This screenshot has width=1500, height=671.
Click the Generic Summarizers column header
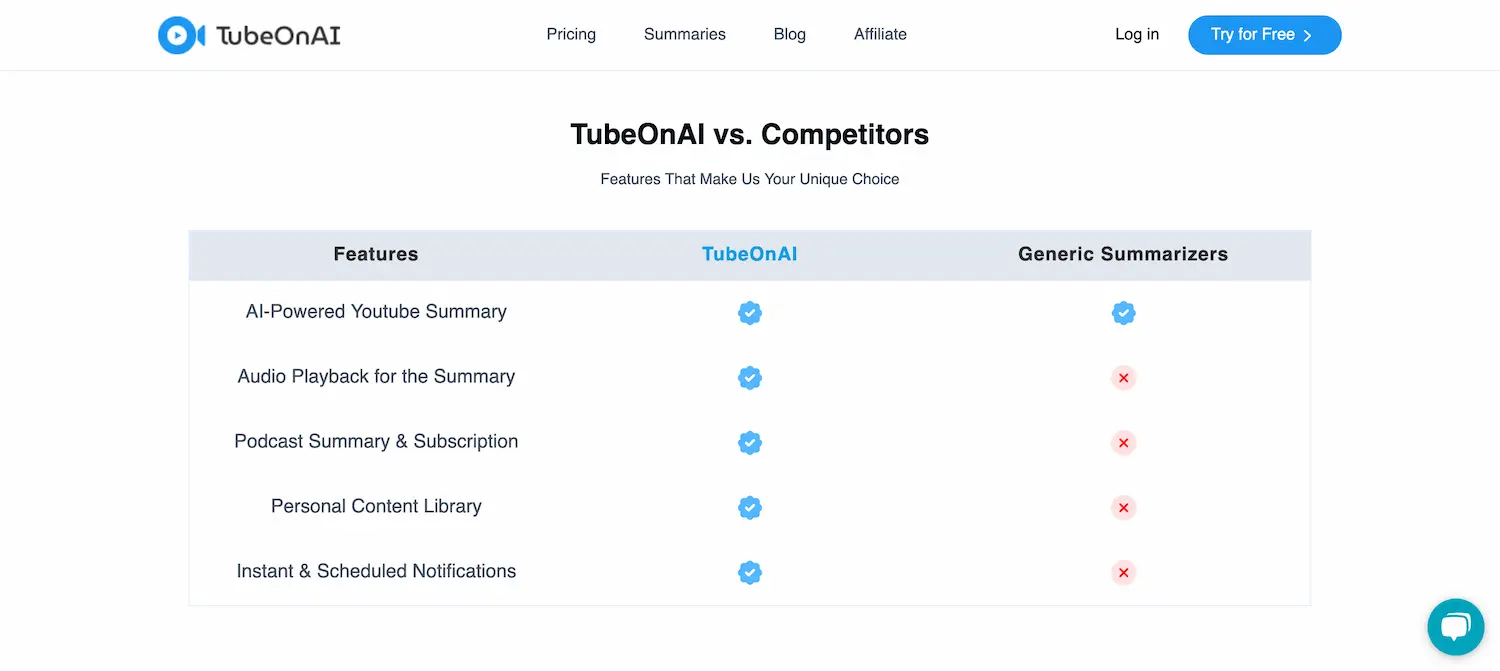[1123, 254]
